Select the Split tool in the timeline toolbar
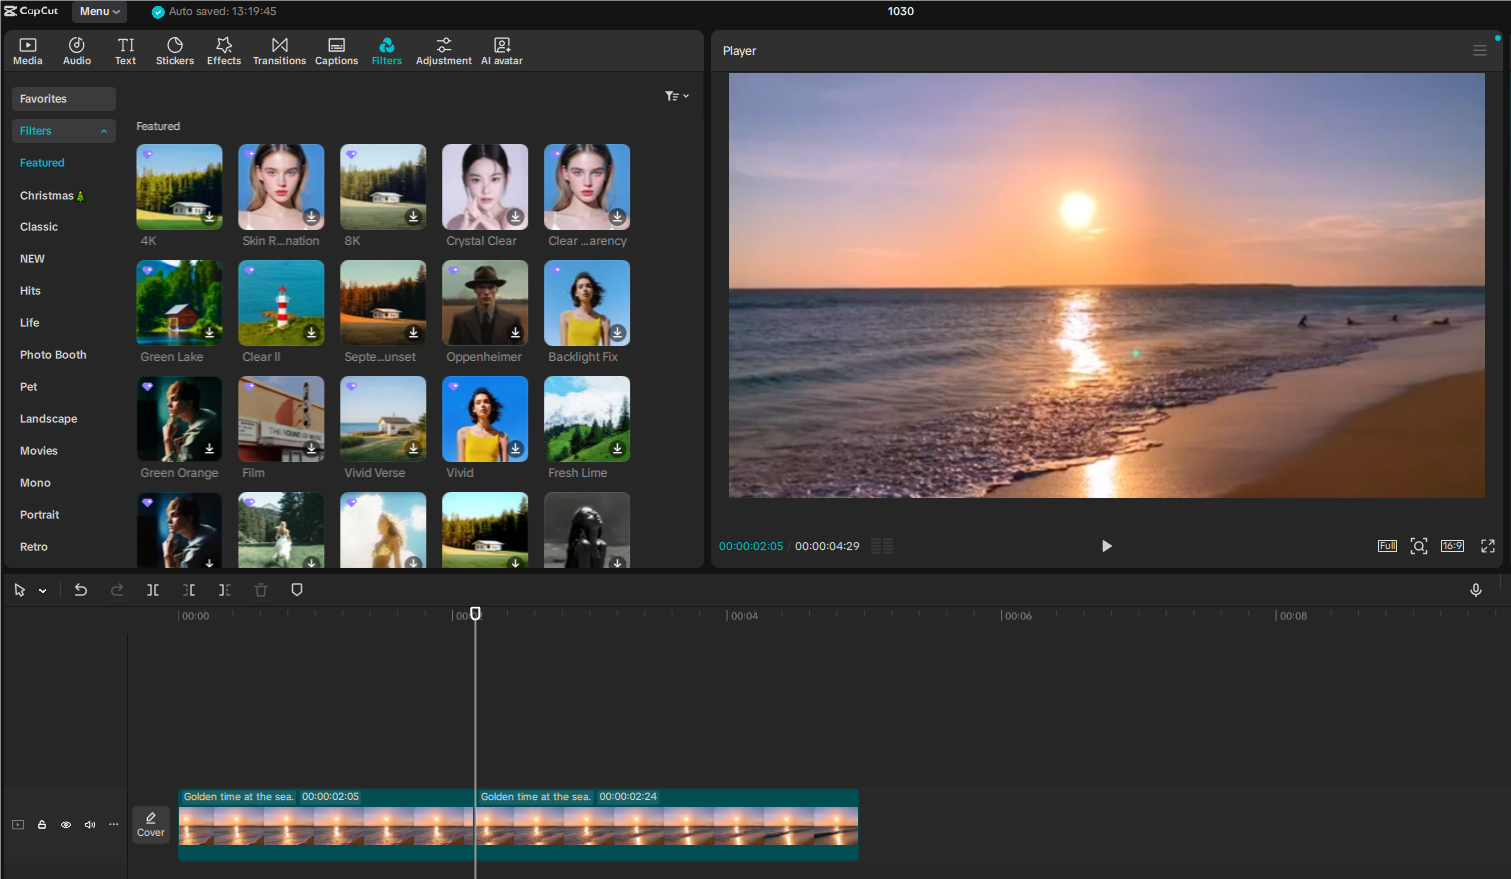 [x=153, y=590]
